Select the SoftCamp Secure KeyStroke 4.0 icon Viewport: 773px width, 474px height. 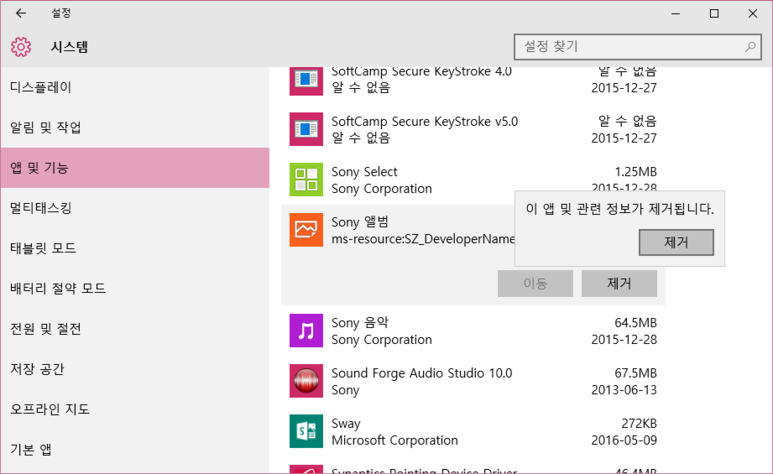coord(306,79)
